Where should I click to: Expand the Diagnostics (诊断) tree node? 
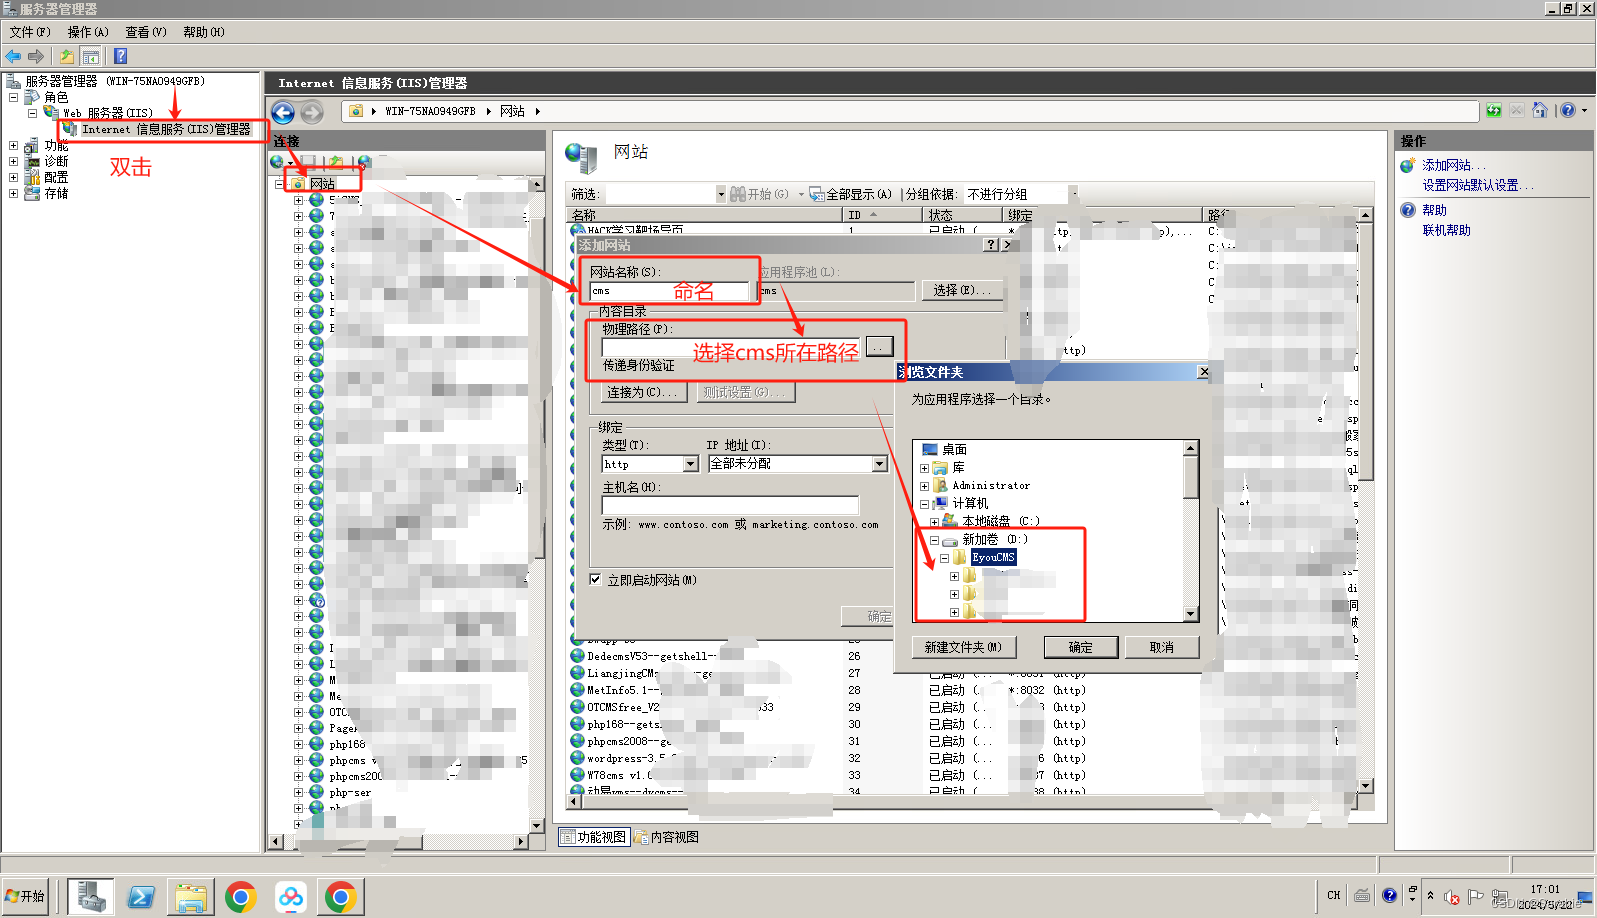tap(14, 161)
